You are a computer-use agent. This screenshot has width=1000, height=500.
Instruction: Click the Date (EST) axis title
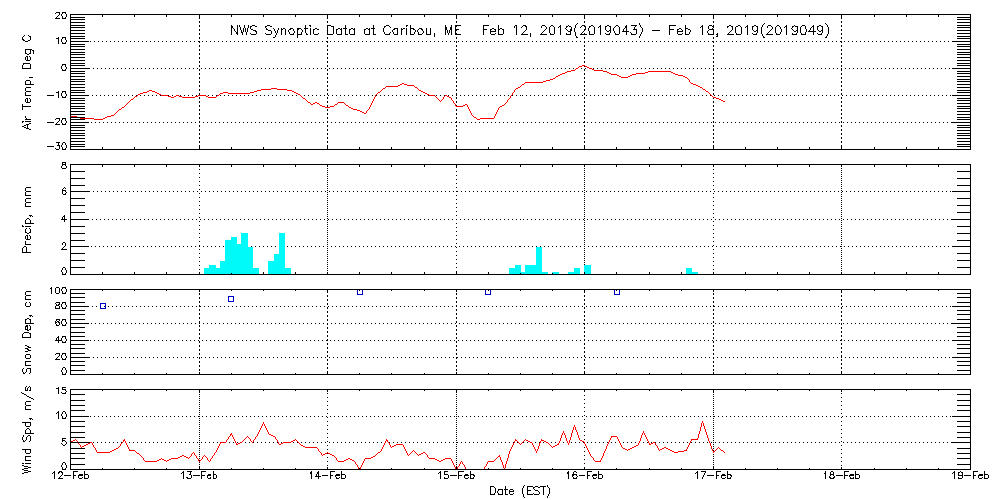pos(520,491)
